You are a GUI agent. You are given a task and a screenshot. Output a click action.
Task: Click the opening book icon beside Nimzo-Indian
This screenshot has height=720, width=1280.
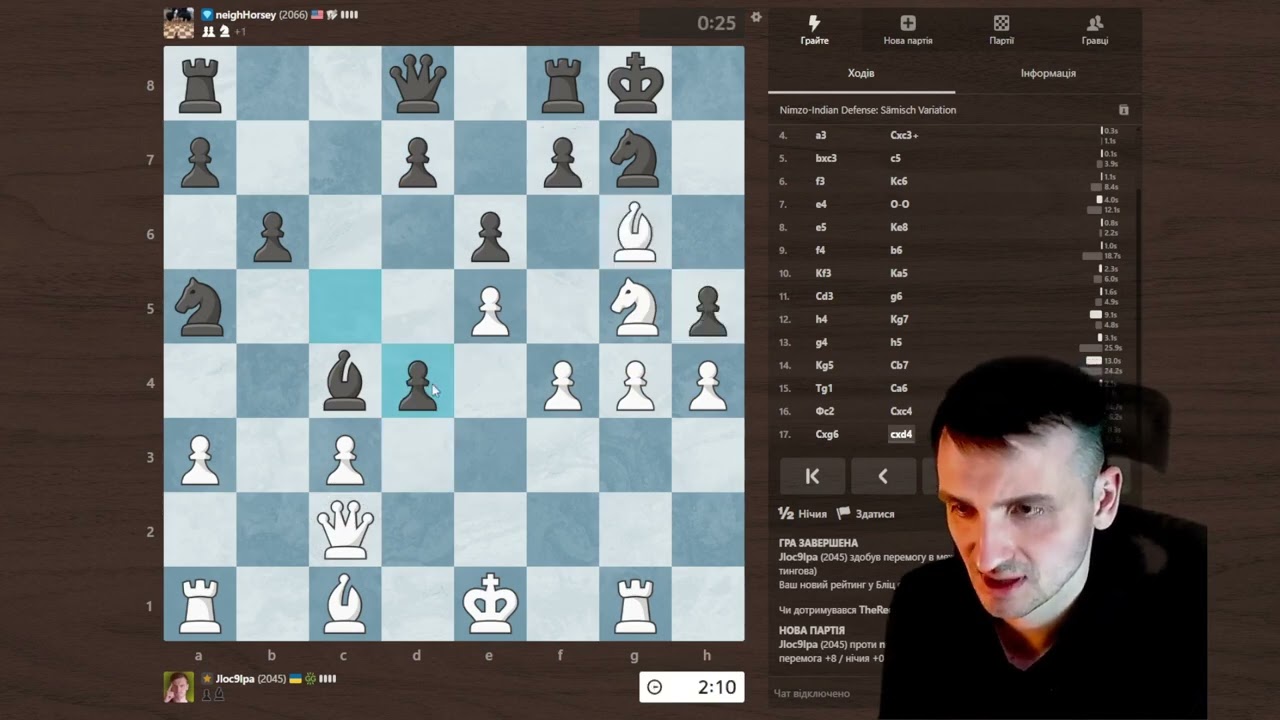1123,110
